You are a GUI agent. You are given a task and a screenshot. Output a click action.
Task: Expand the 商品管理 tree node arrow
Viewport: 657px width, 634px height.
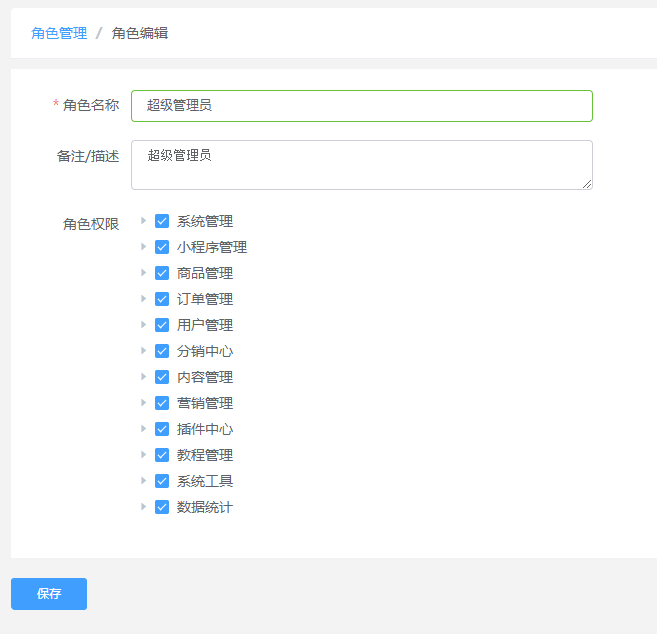143,272
